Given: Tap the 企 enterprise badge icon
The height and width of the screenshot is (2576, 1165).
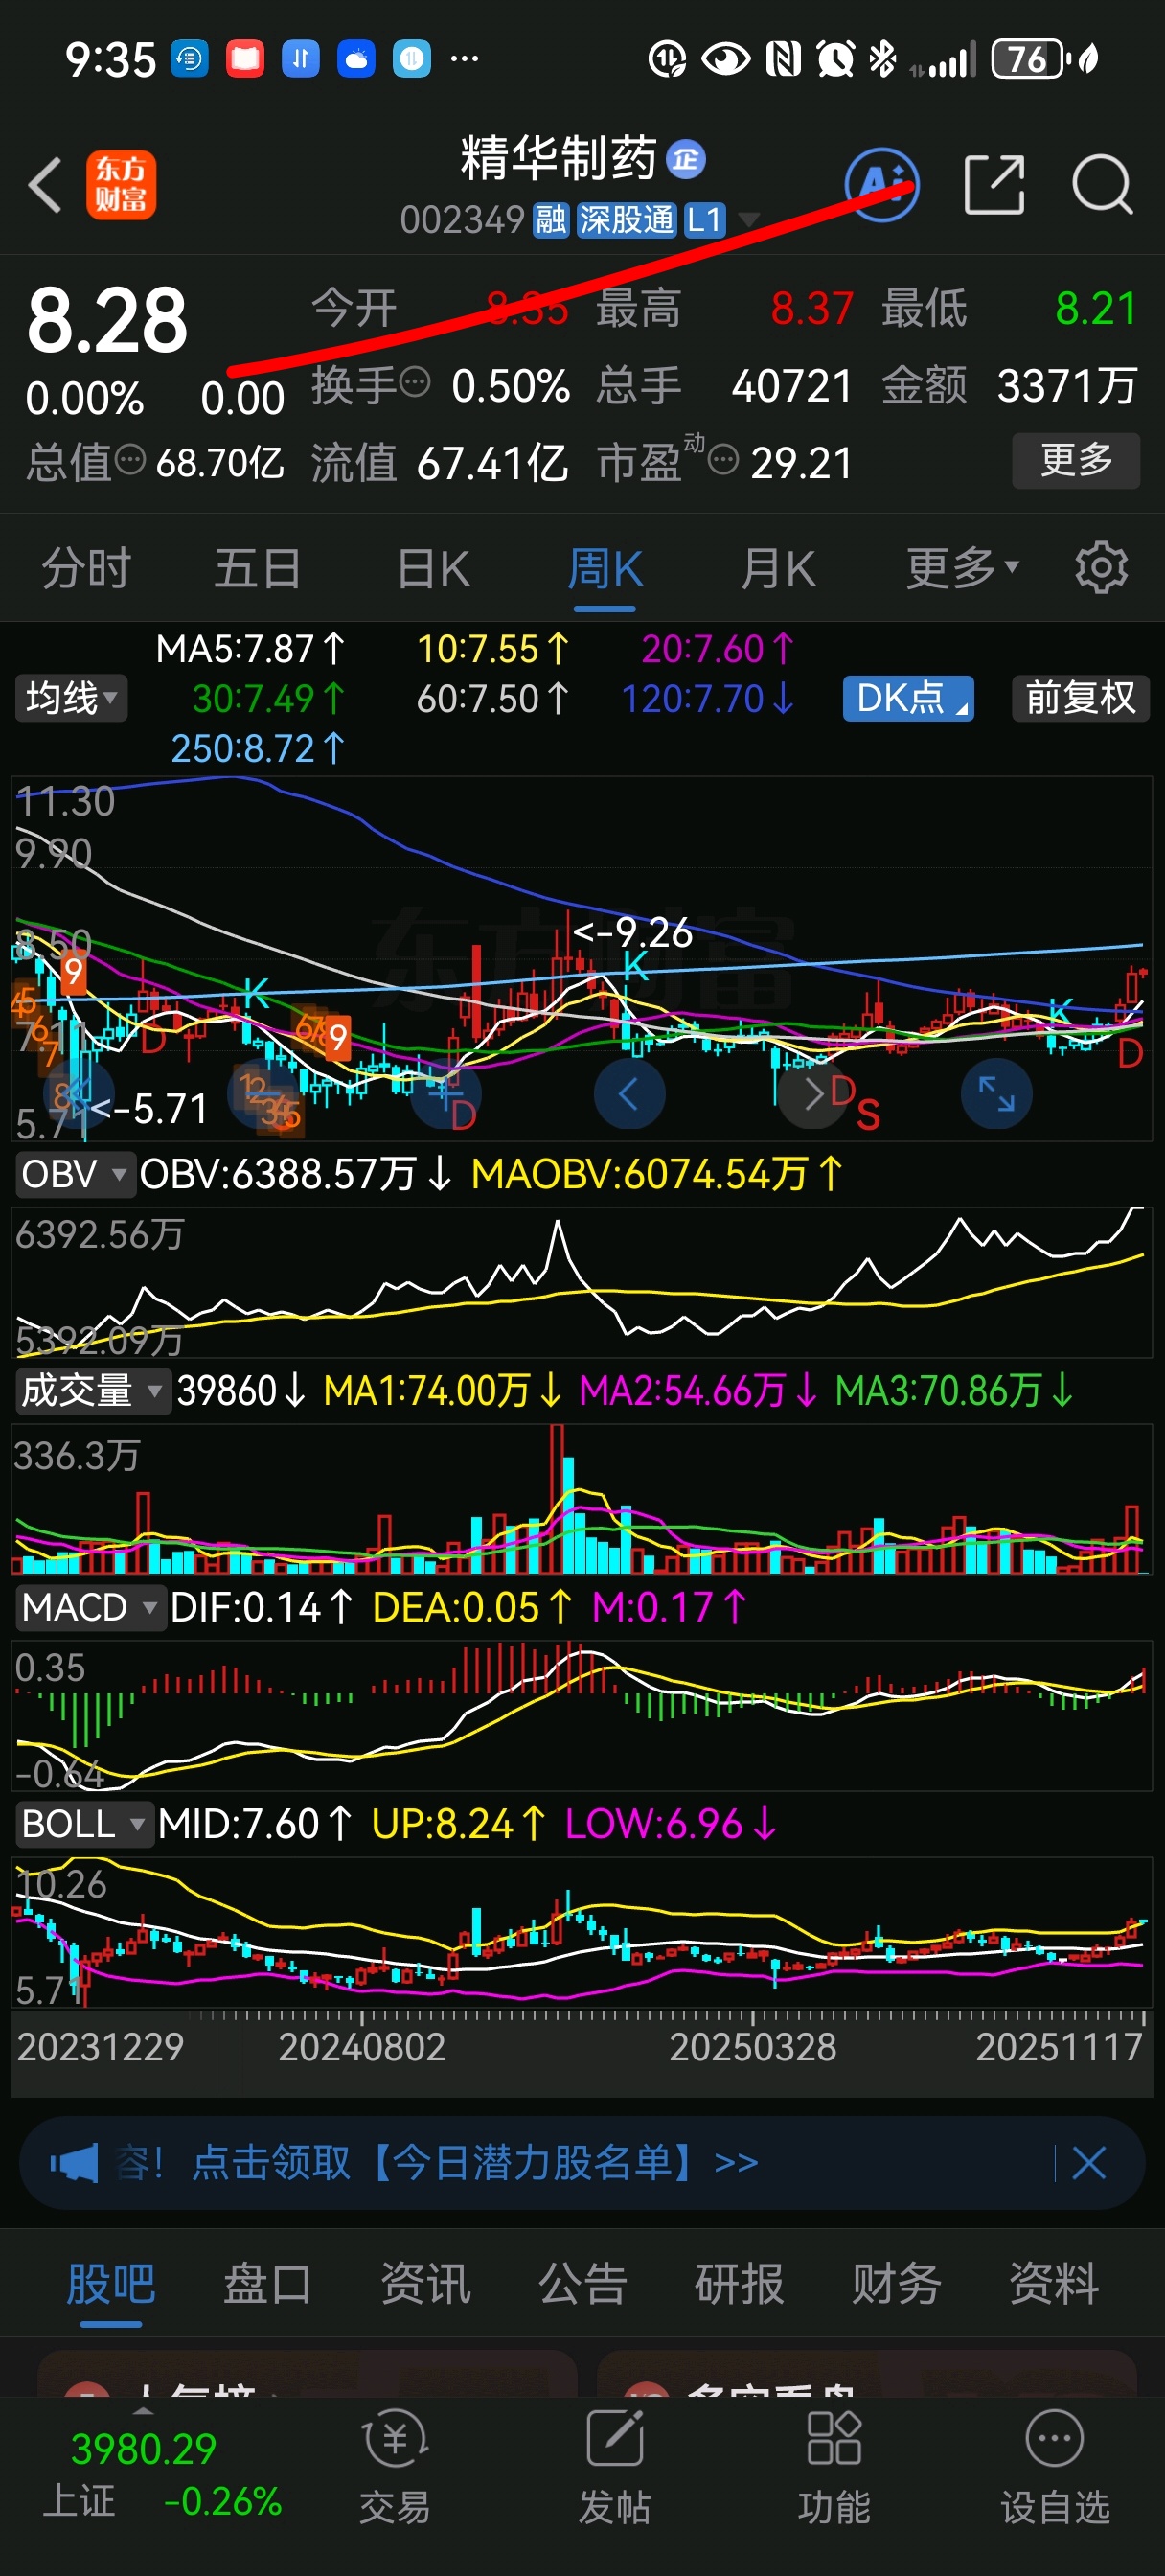Looking at the screenshot, I should point(686,159).
